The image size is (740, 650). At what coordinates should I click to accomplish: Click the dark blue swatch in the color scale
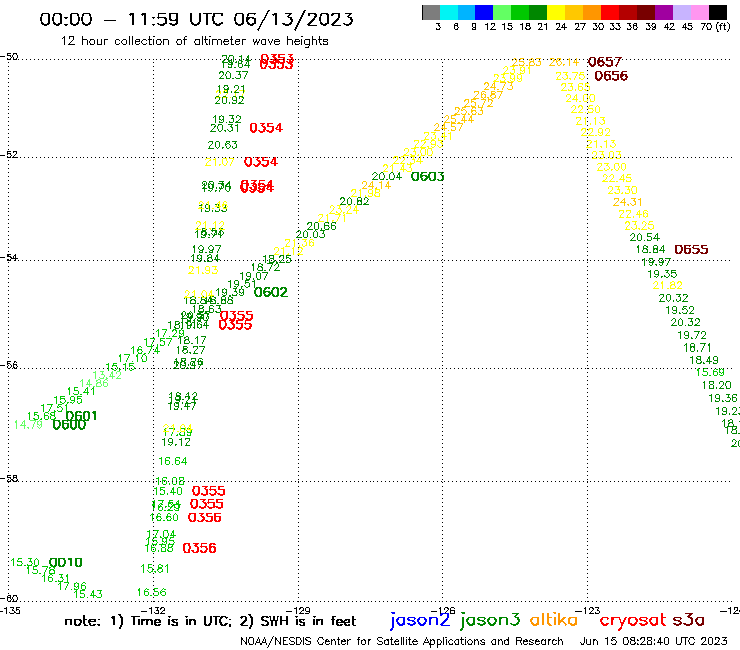(484, 12)
